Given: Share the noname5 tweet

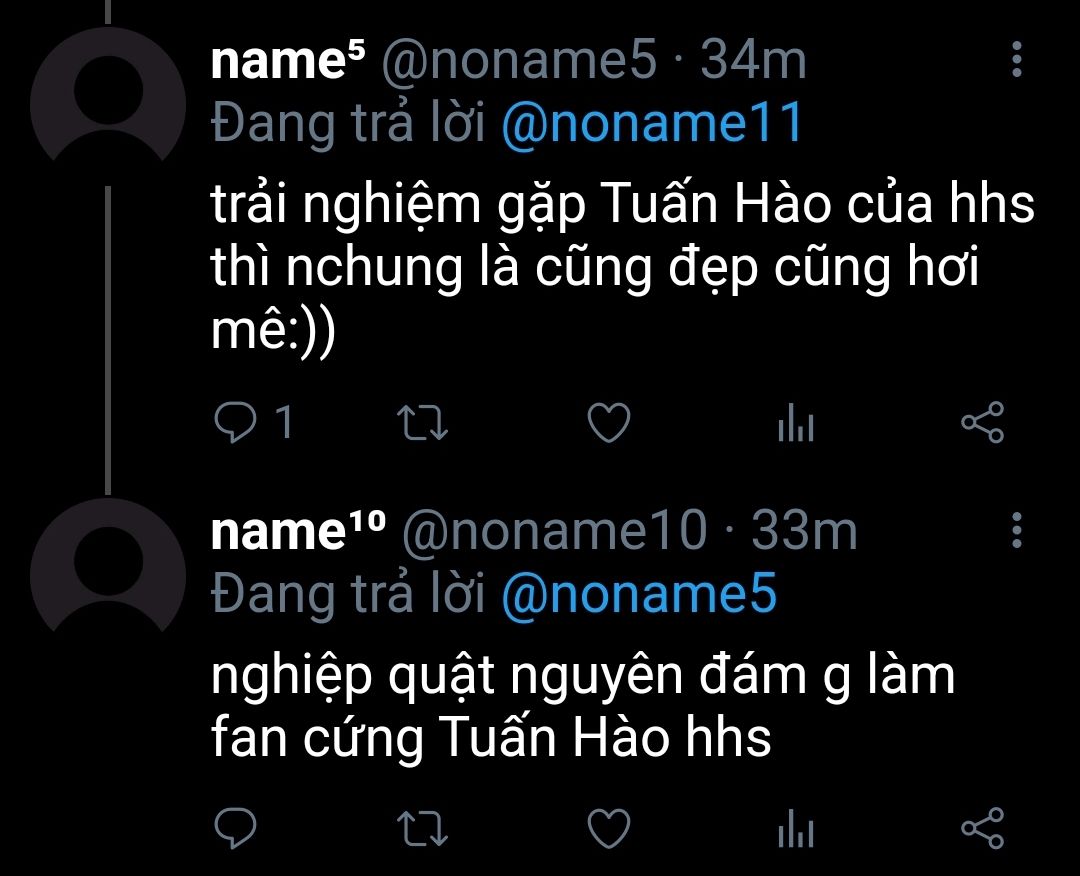Looking at the screenshot, I should pyautogui.click(x=983, y=421).
